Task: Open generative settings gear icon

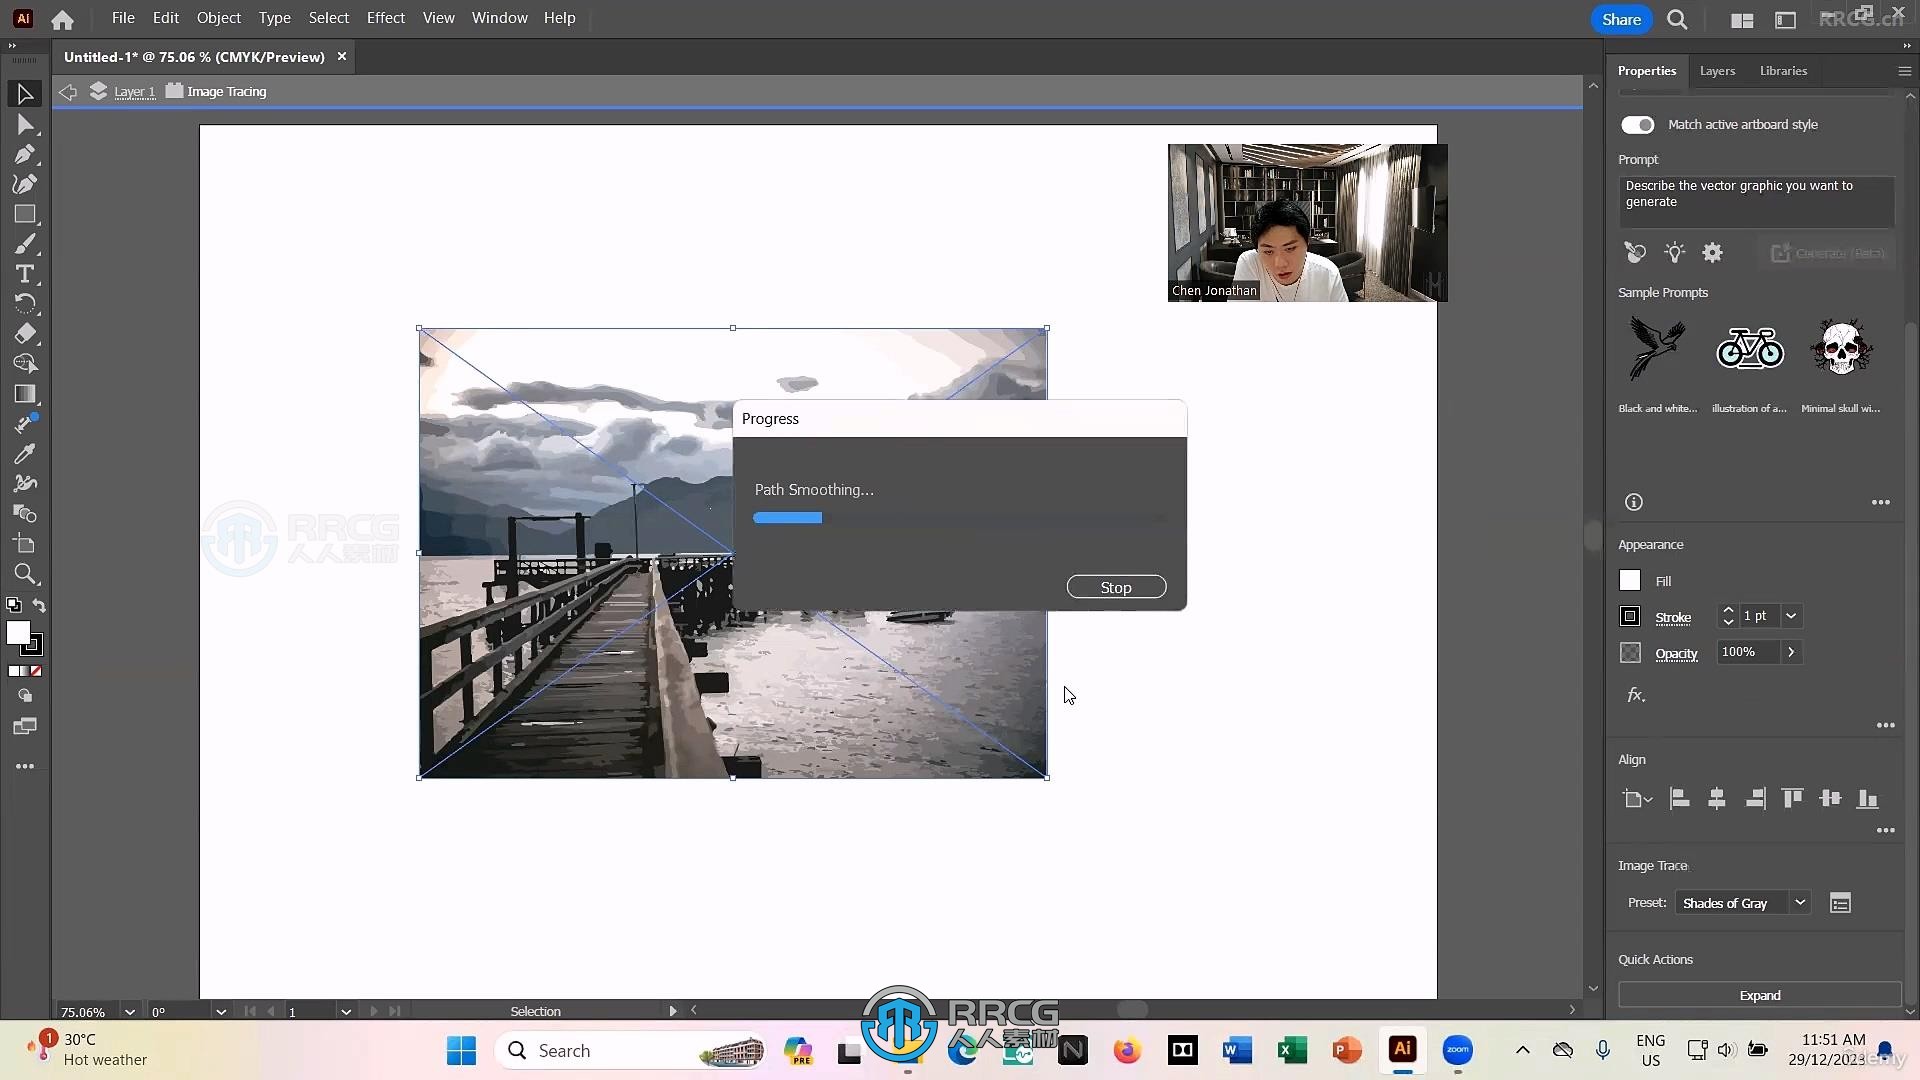Action: (1713, 253)
